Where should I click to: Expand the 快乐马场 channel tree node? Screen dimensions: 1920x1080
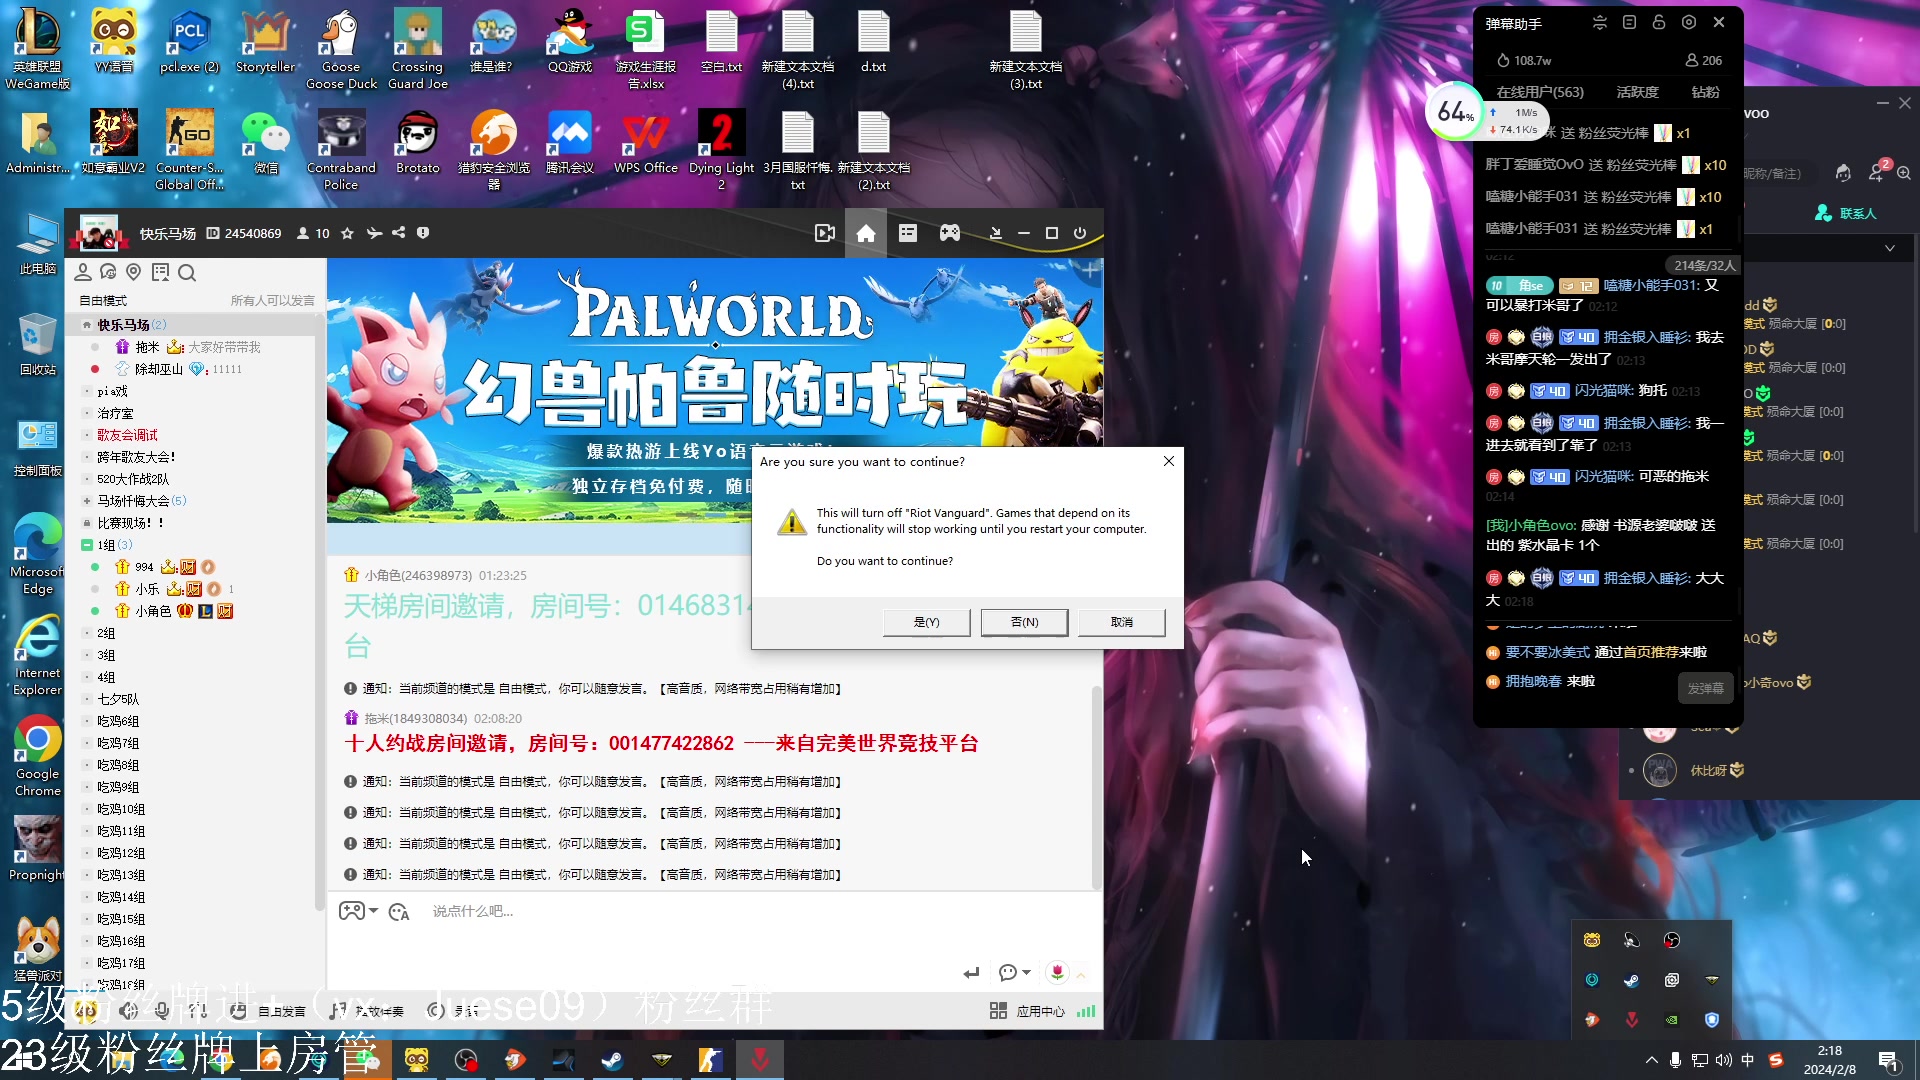pos(86,324)
